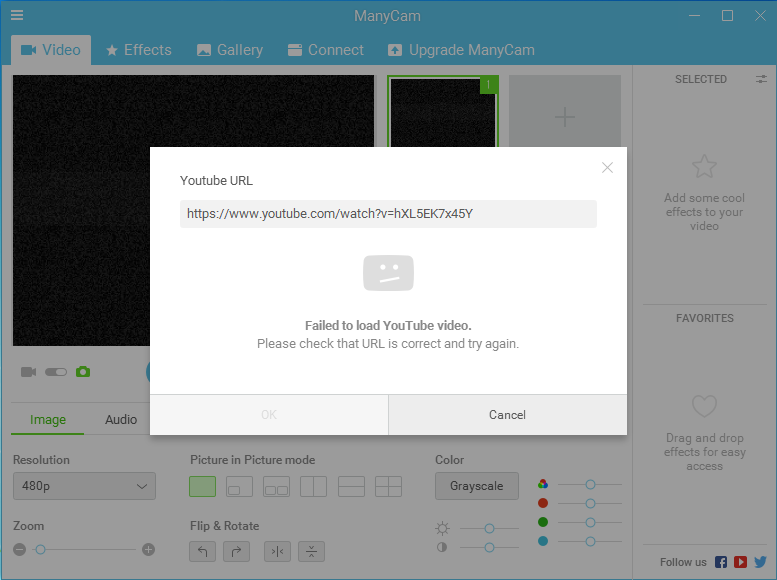Click the blue channel slider handle
This screenshot has height=580, width=777.
click(590, 542)
